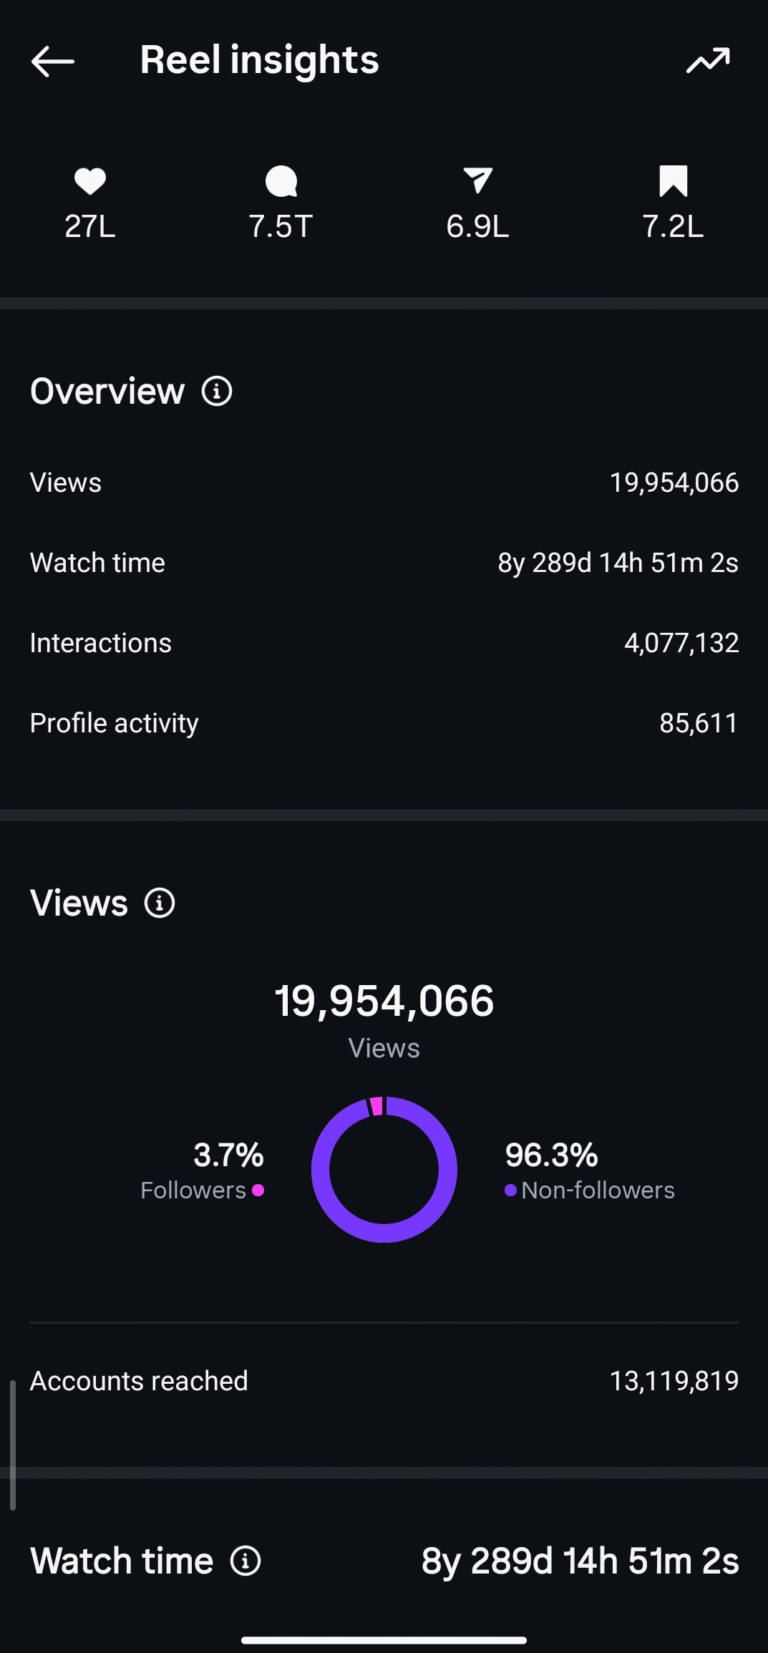Open the Views section info icon
This screenshot has height=1653, width=768.
(x=160, y=903)
